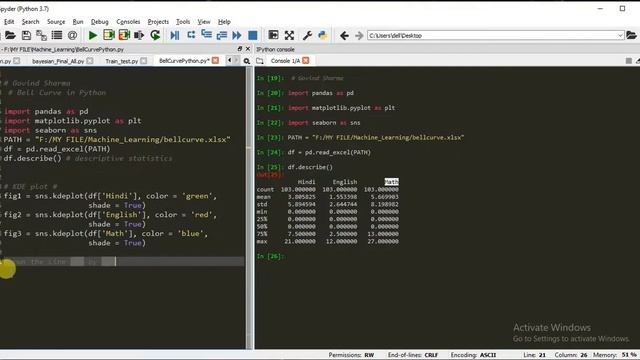The height and width of the screenshot is (360, 640).
Task: Open the Projects menu
Action: 158,22
